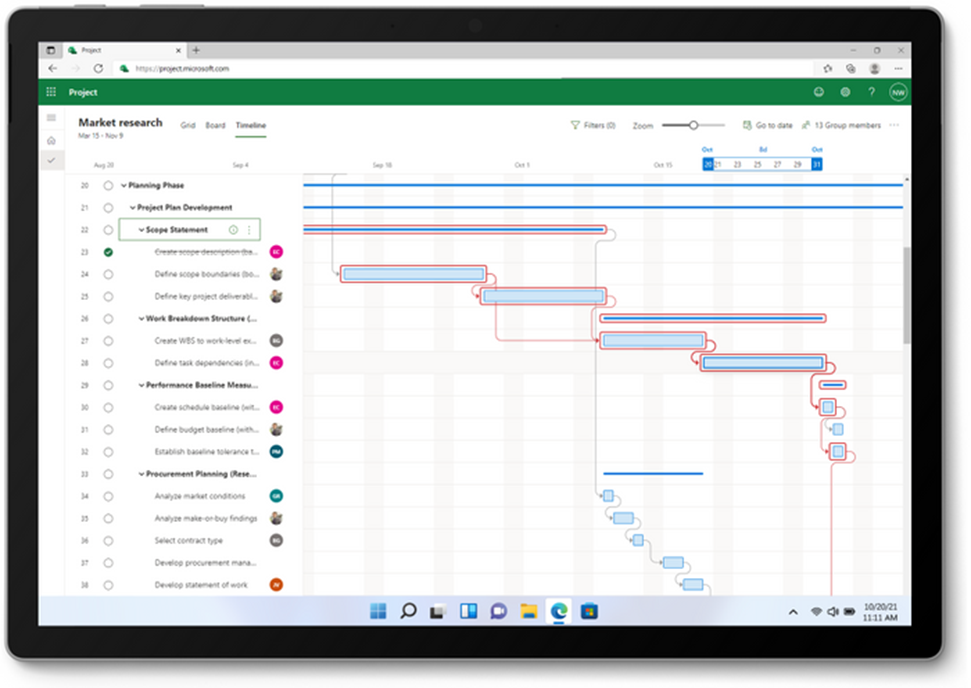The image size is (971, 688).
Task: Collapse the Planning Phase group
Action: click(x=124, y=185)
